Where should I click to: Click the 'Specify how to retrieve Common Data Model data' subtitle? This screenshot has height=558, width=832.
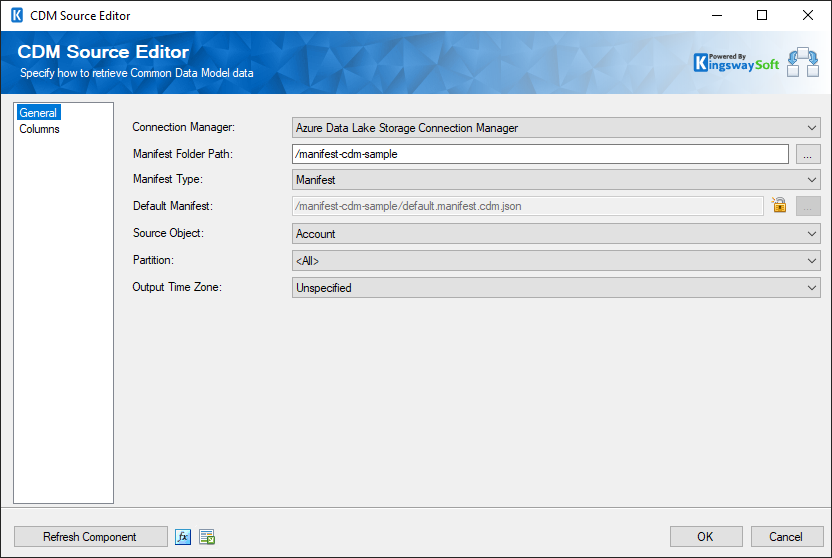(x=136, y=73)
